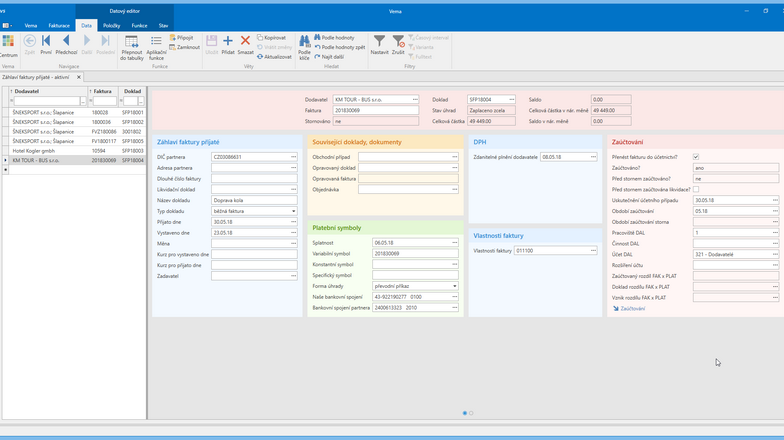Open the Fakturace ribbon tab
Screen dimensions: 784x440
click(x=59, y=25)
